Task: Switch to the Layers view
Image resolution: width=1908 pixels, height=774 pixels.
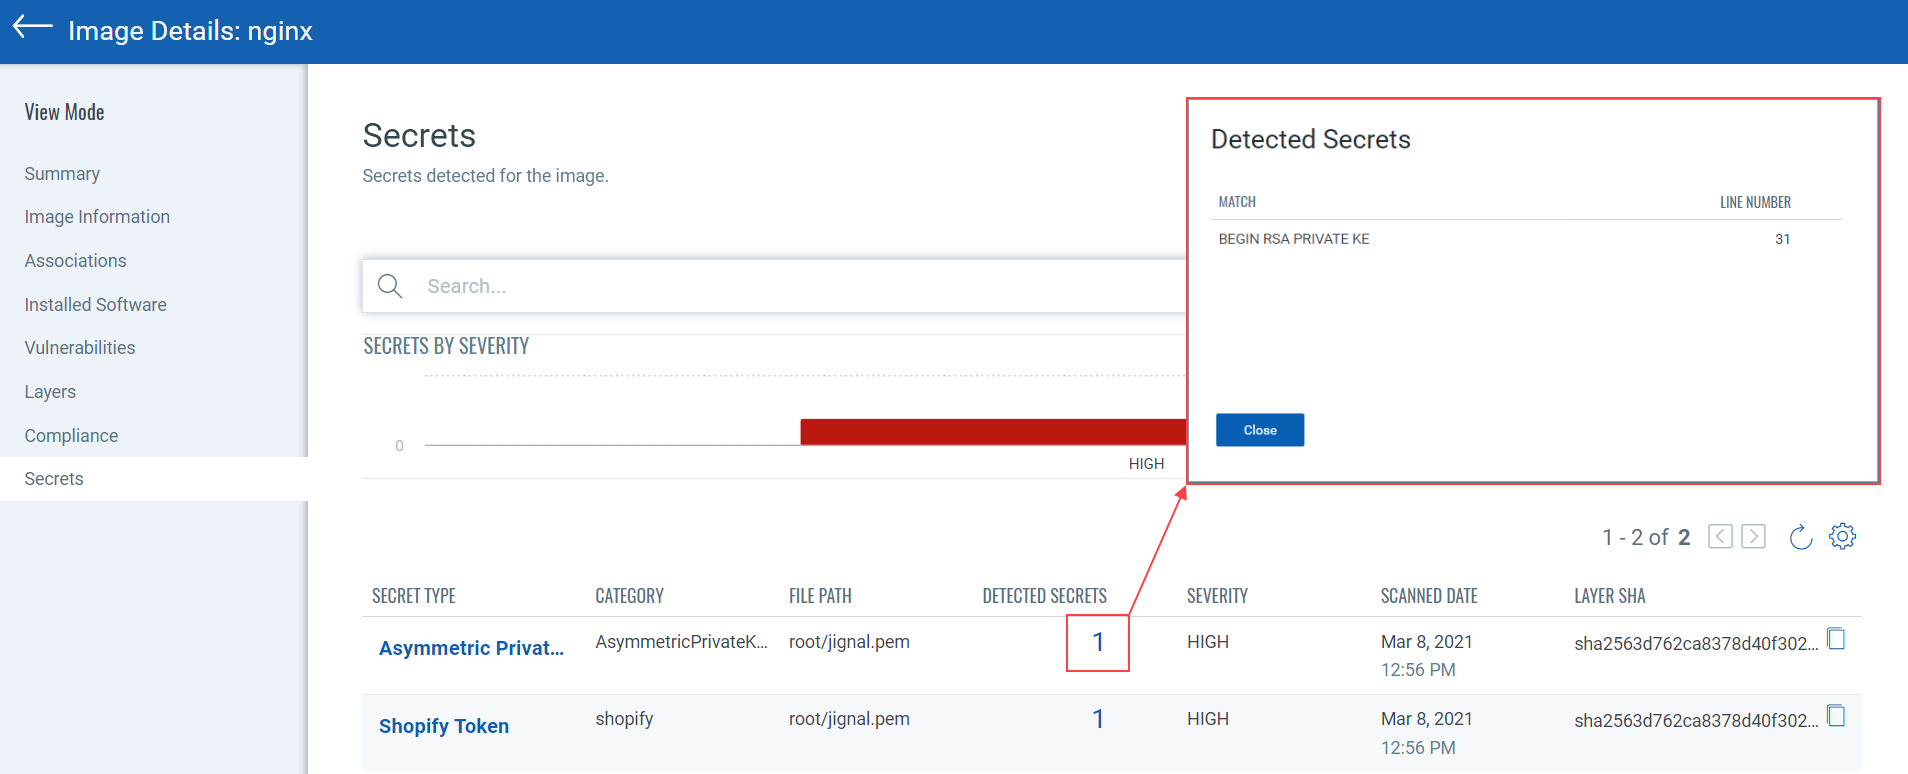Action: pyautogui.click(x=50, y=392)
